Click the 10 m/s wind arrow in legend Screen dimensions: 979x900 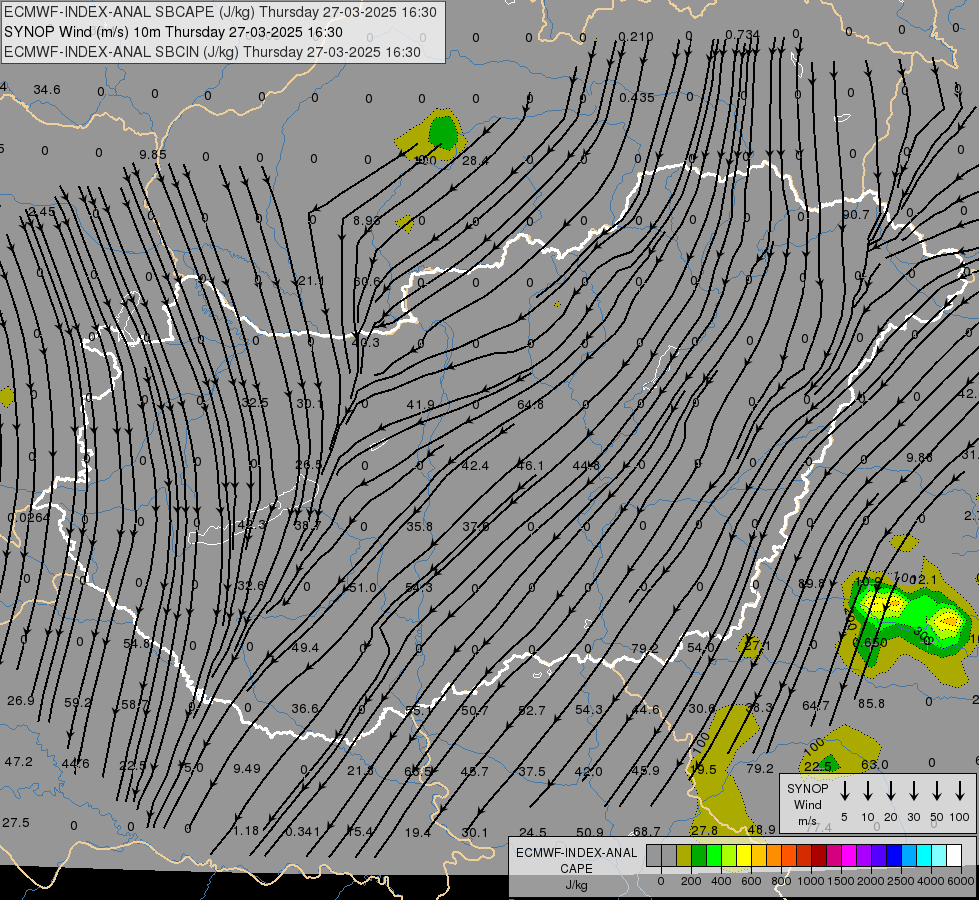(868, 791)
